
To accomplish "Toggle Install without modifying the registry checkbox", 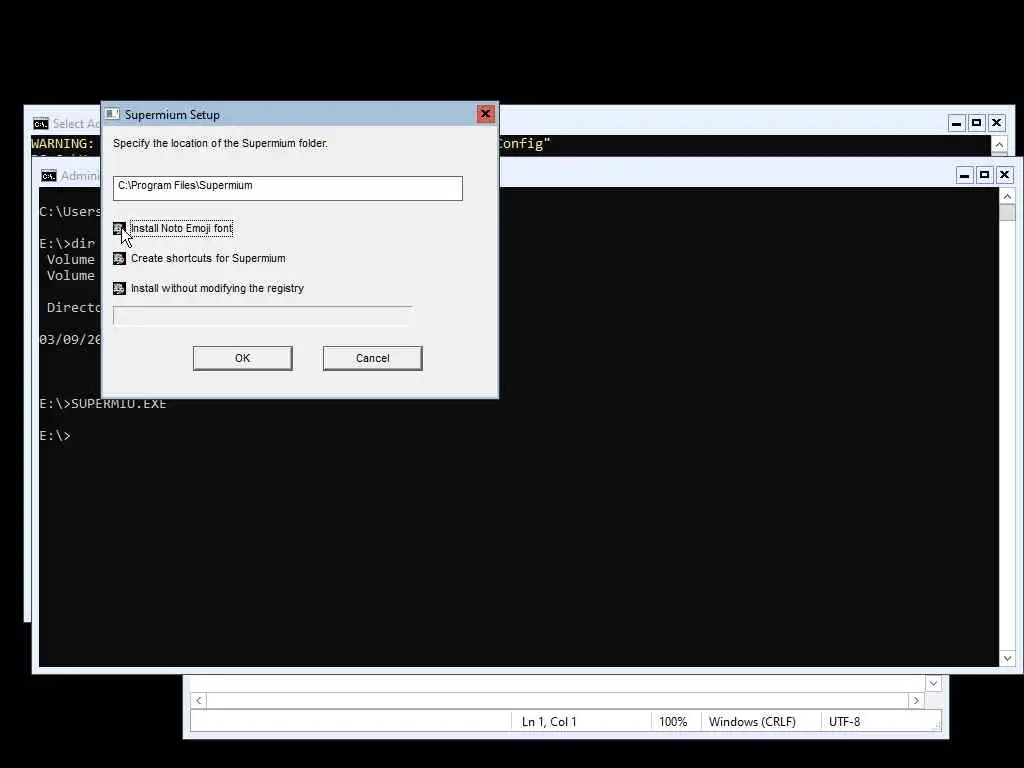I will pos(119,289).
